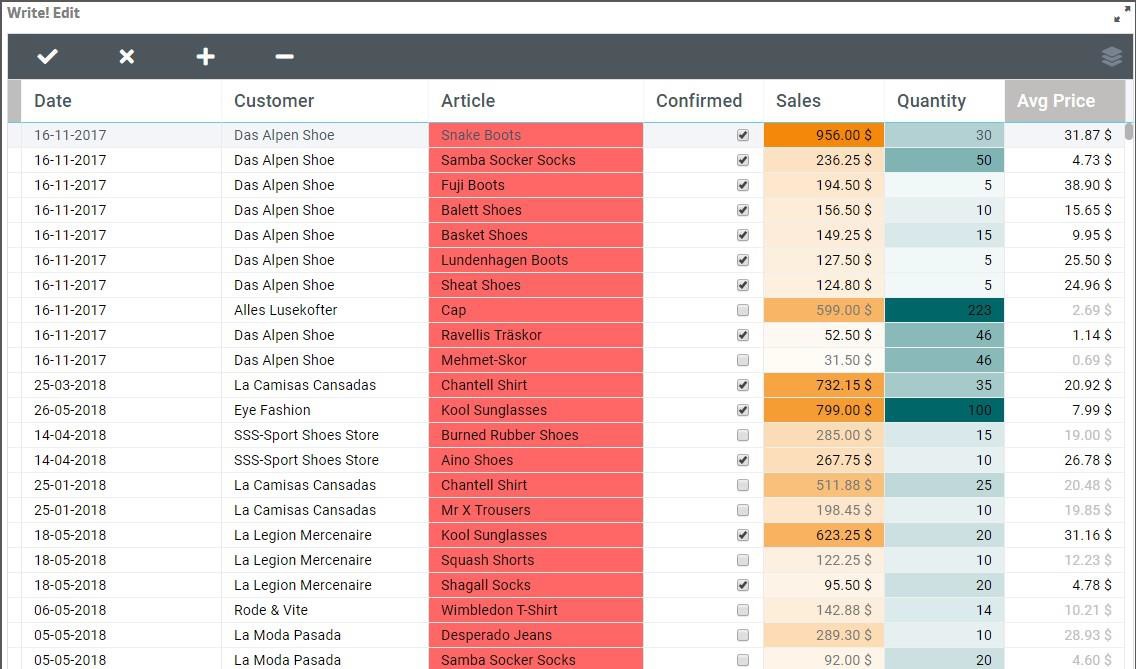This screenshot has width=1136, height=669.
Task: Click the 623.25 $ sales cell
Action: [x=824, y=535]
